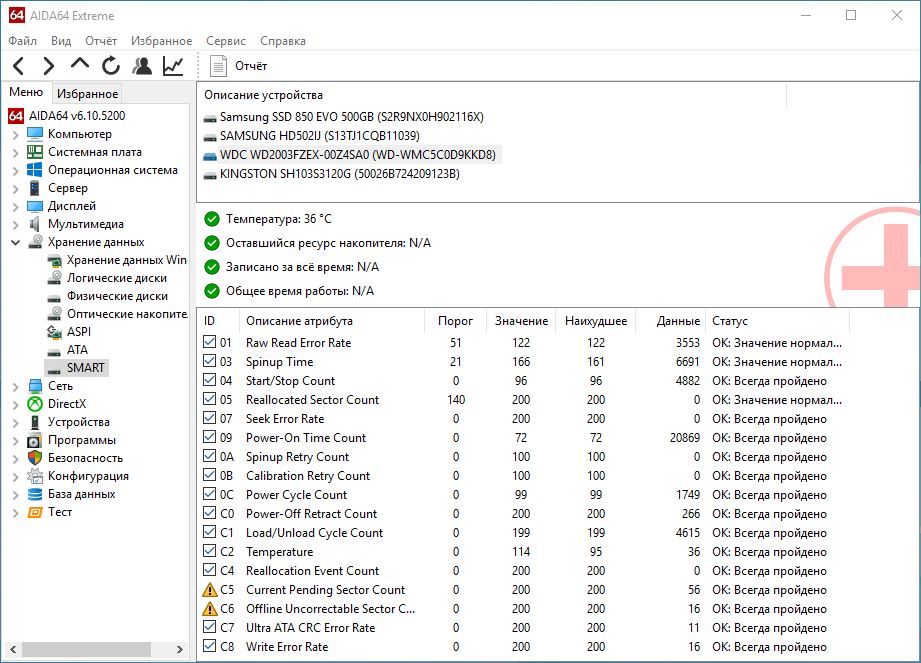The height and width of the screenshot is (663, 921).
Task: Click the sidebar horizontal scrollbar right arrow
Action: pyautogui.click(x=180, y=649)
